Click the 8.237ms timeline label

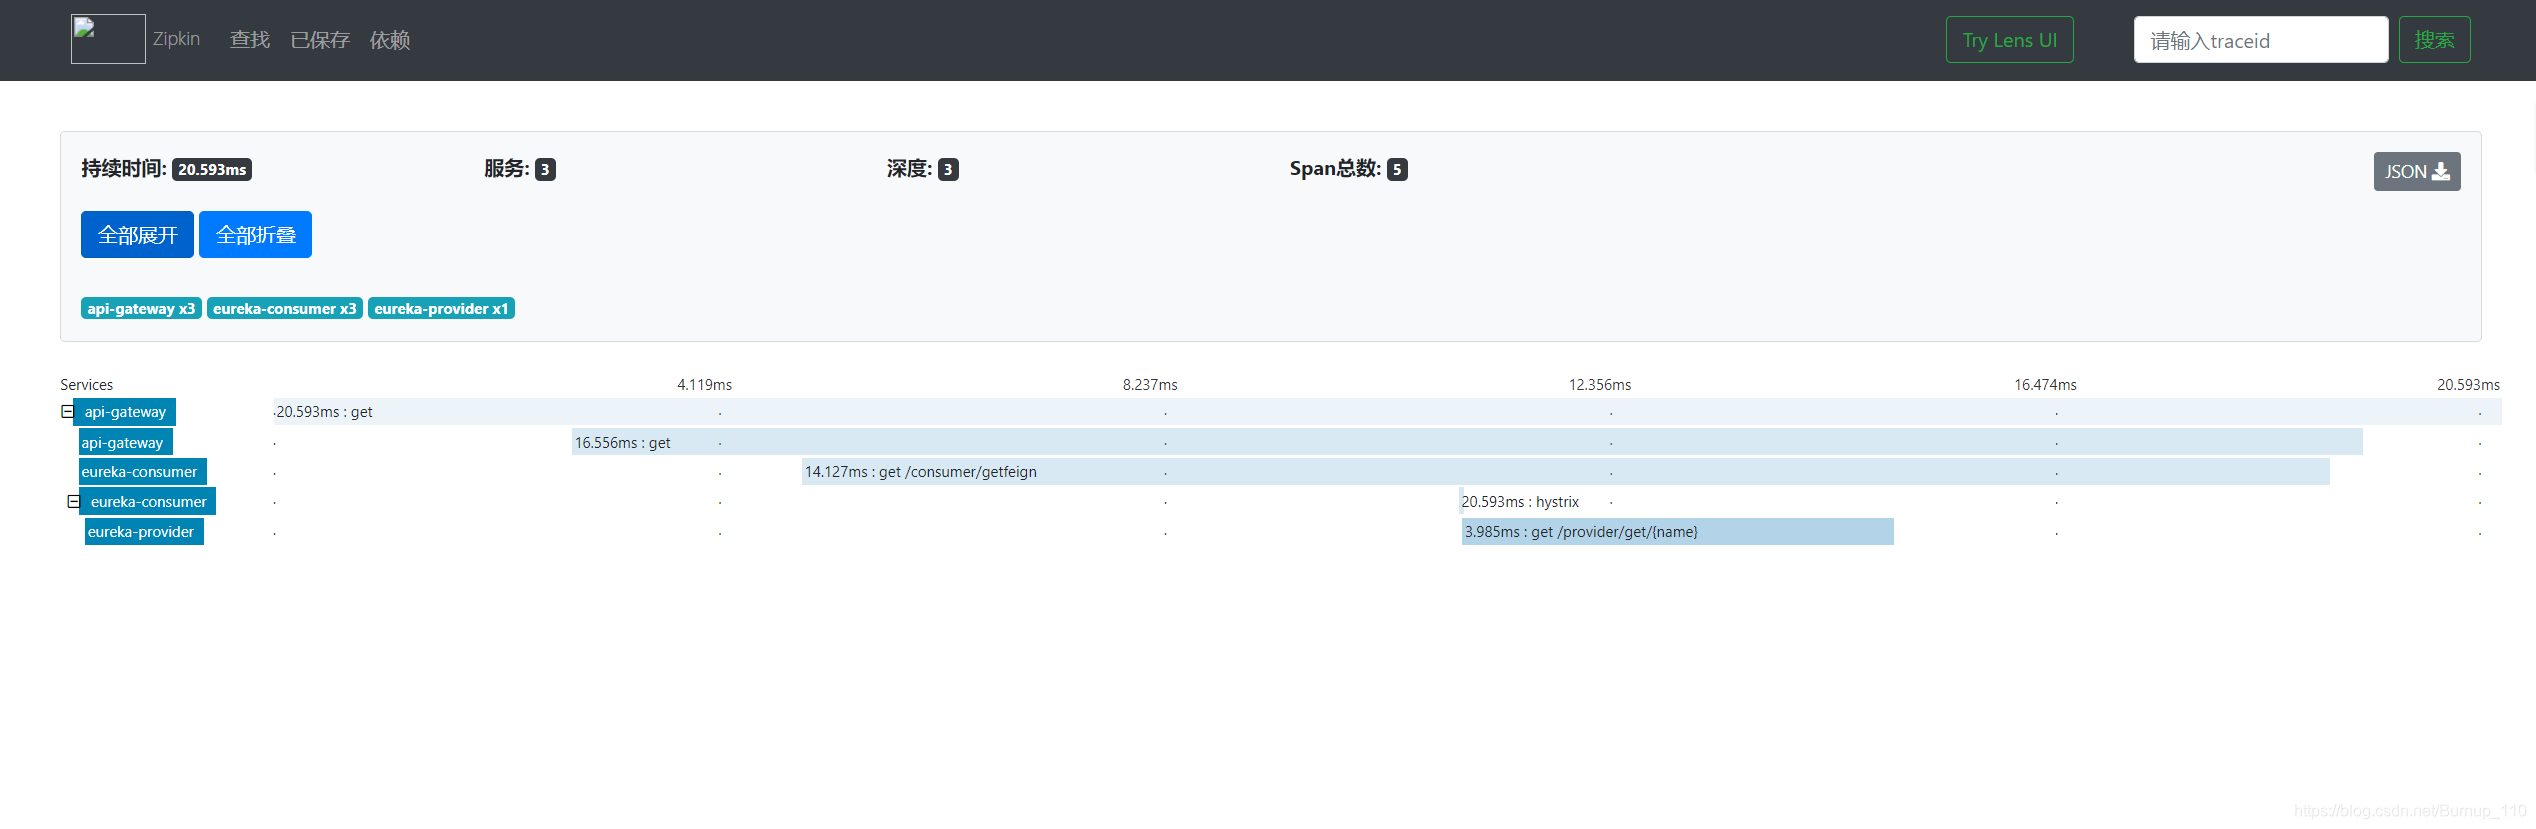tap(1150, 385)
